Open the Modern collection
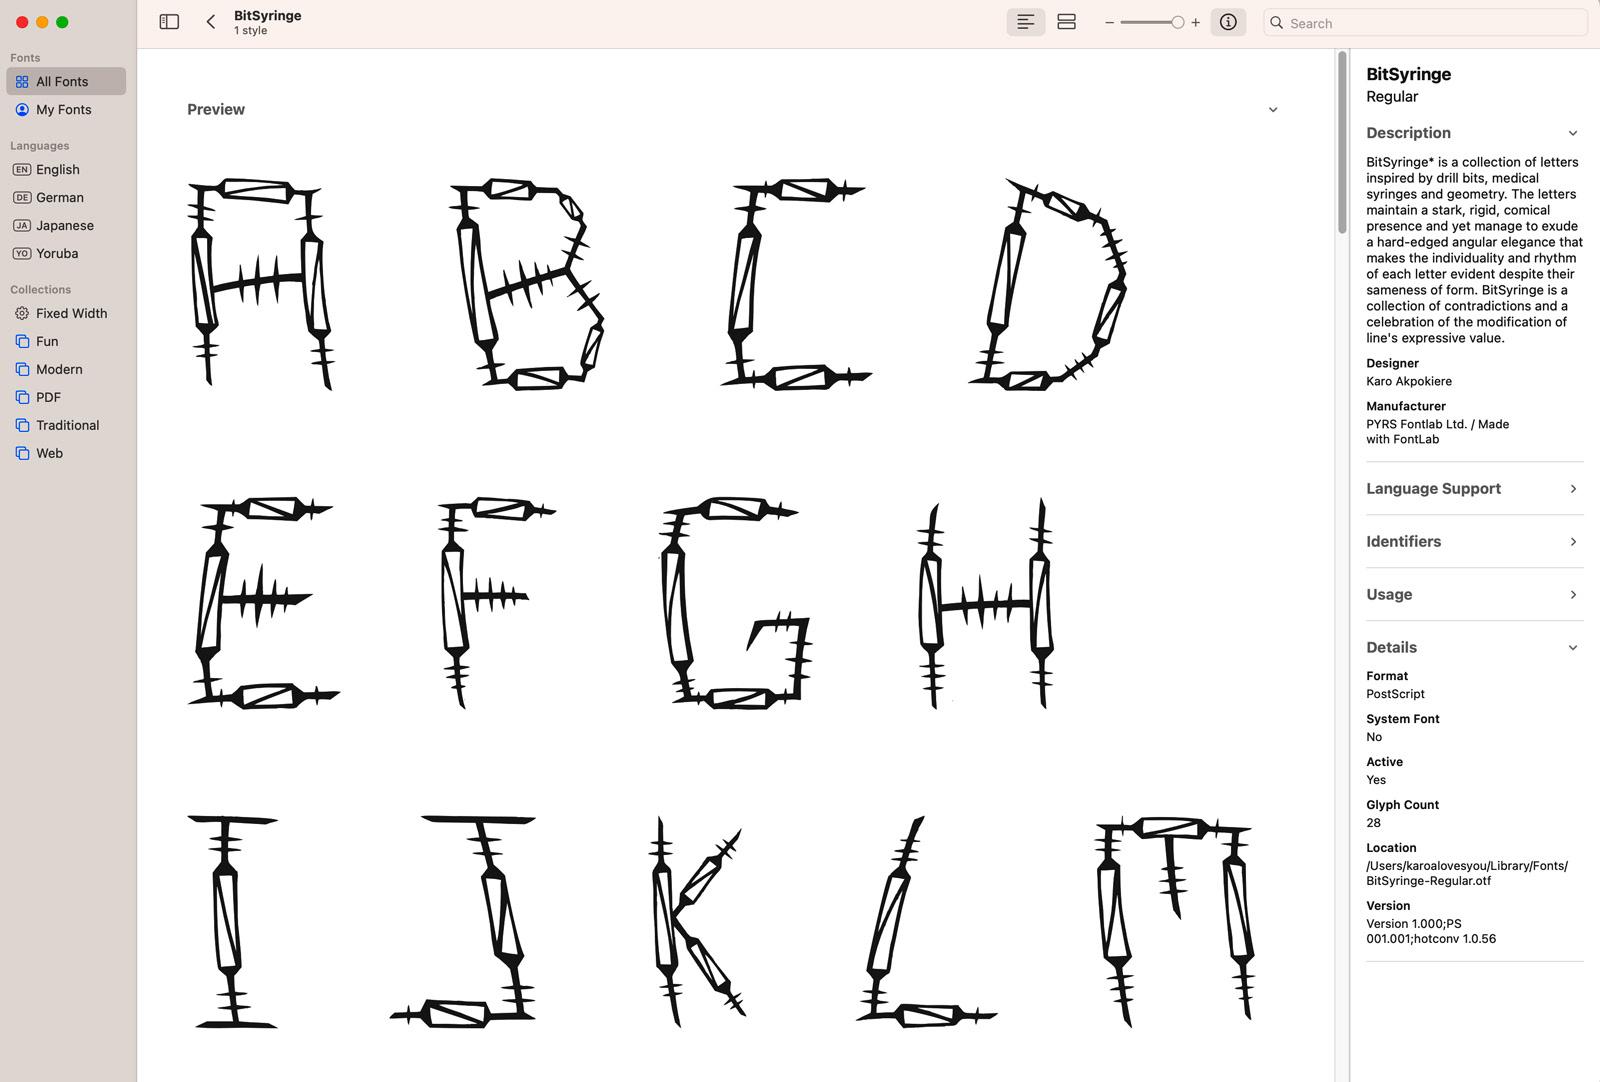 [x=66, y=369]
